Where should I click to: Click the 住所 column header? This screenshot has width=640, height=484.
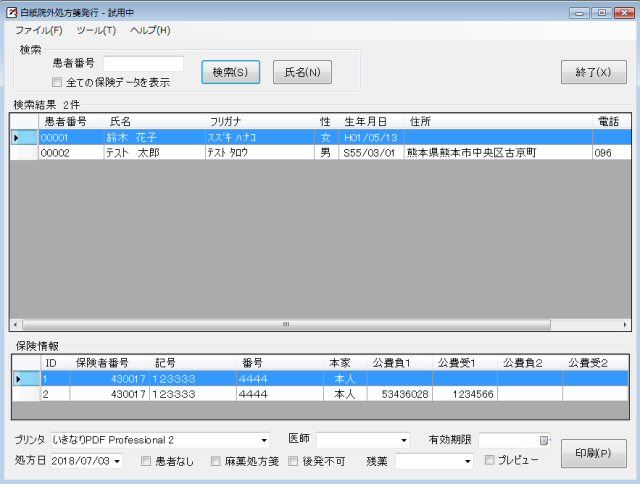[498, 121]
